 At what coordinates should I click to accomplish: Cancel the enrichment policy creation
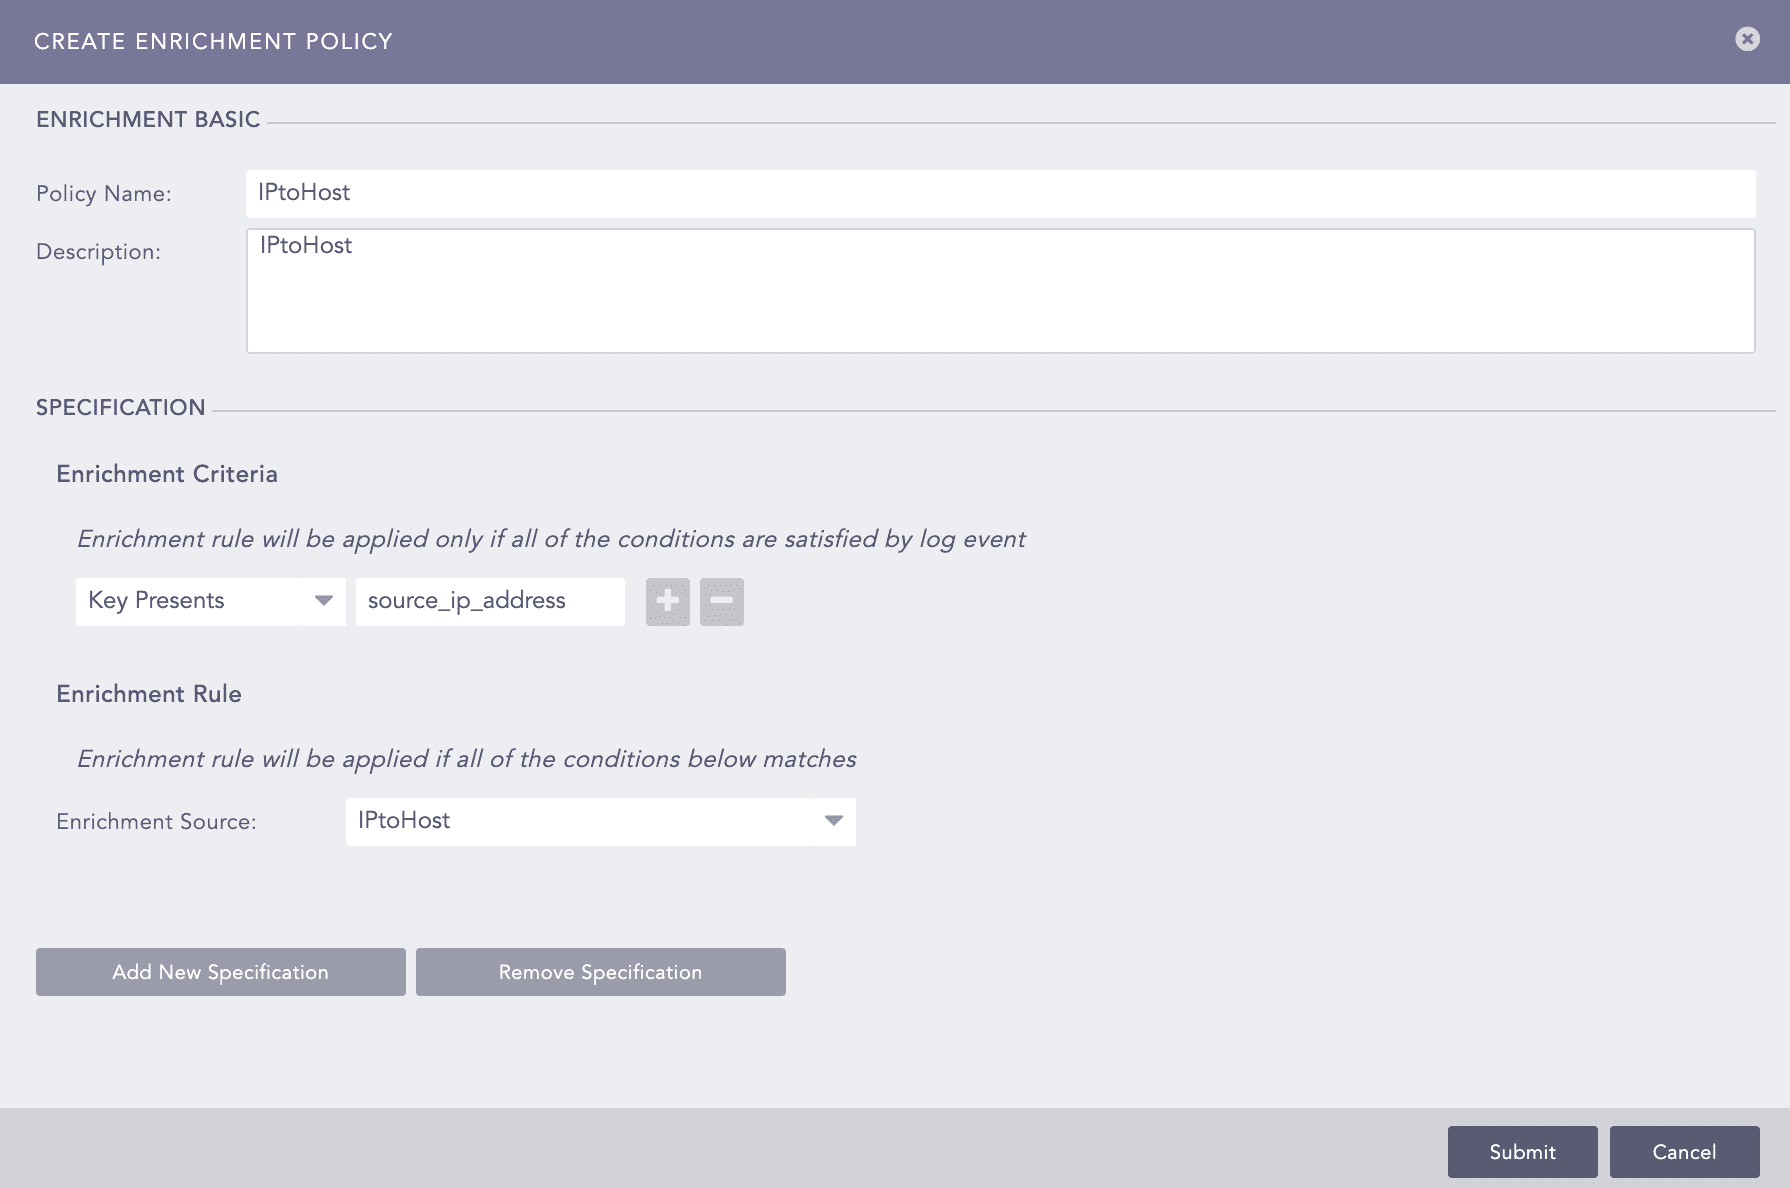tap(1684, 1152)
